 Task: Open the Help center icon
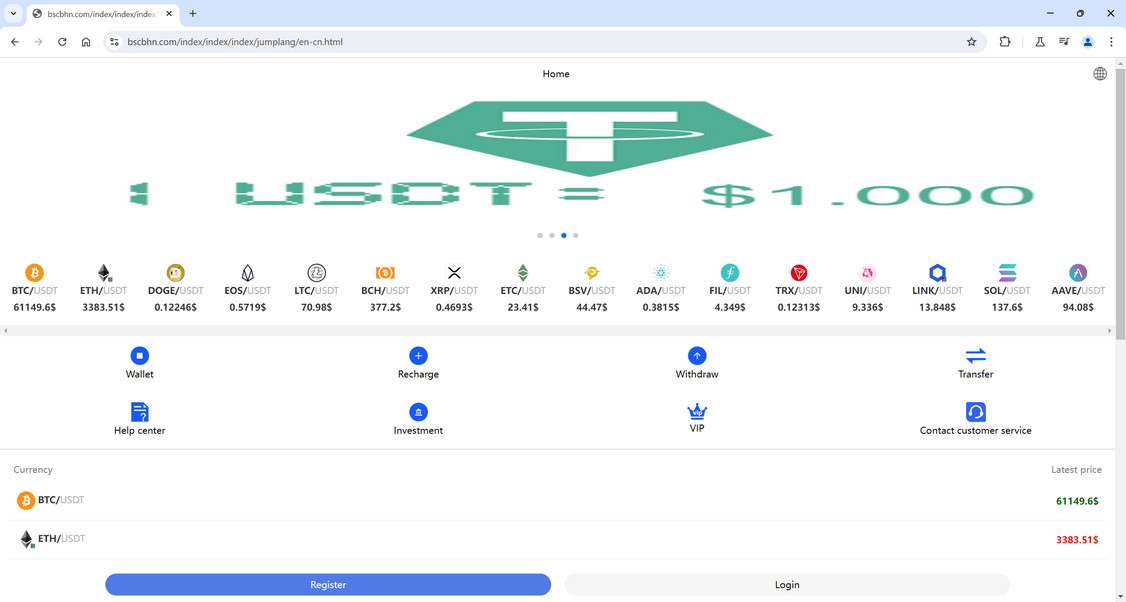(139, 411)
